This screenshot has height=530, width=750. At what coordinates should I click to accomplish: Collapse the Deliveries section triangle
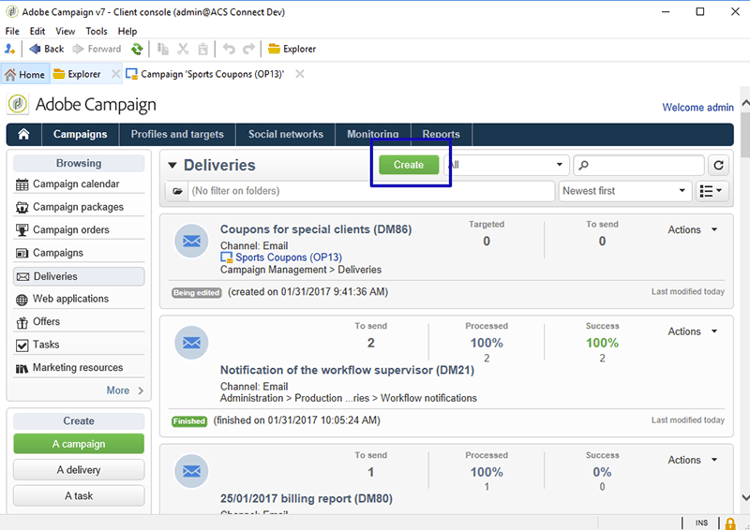coord(173,166)
